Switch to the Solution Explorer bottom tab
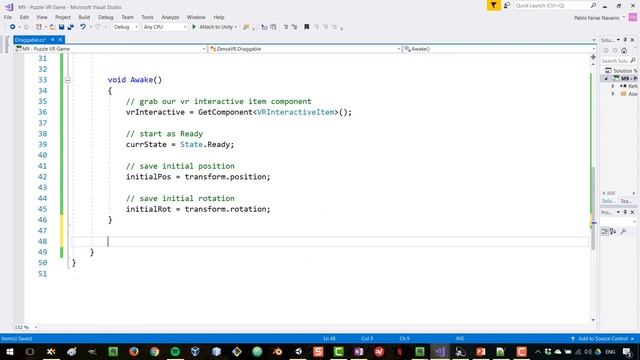The height and width of the screenshot is (360, 640). (608, 201)
